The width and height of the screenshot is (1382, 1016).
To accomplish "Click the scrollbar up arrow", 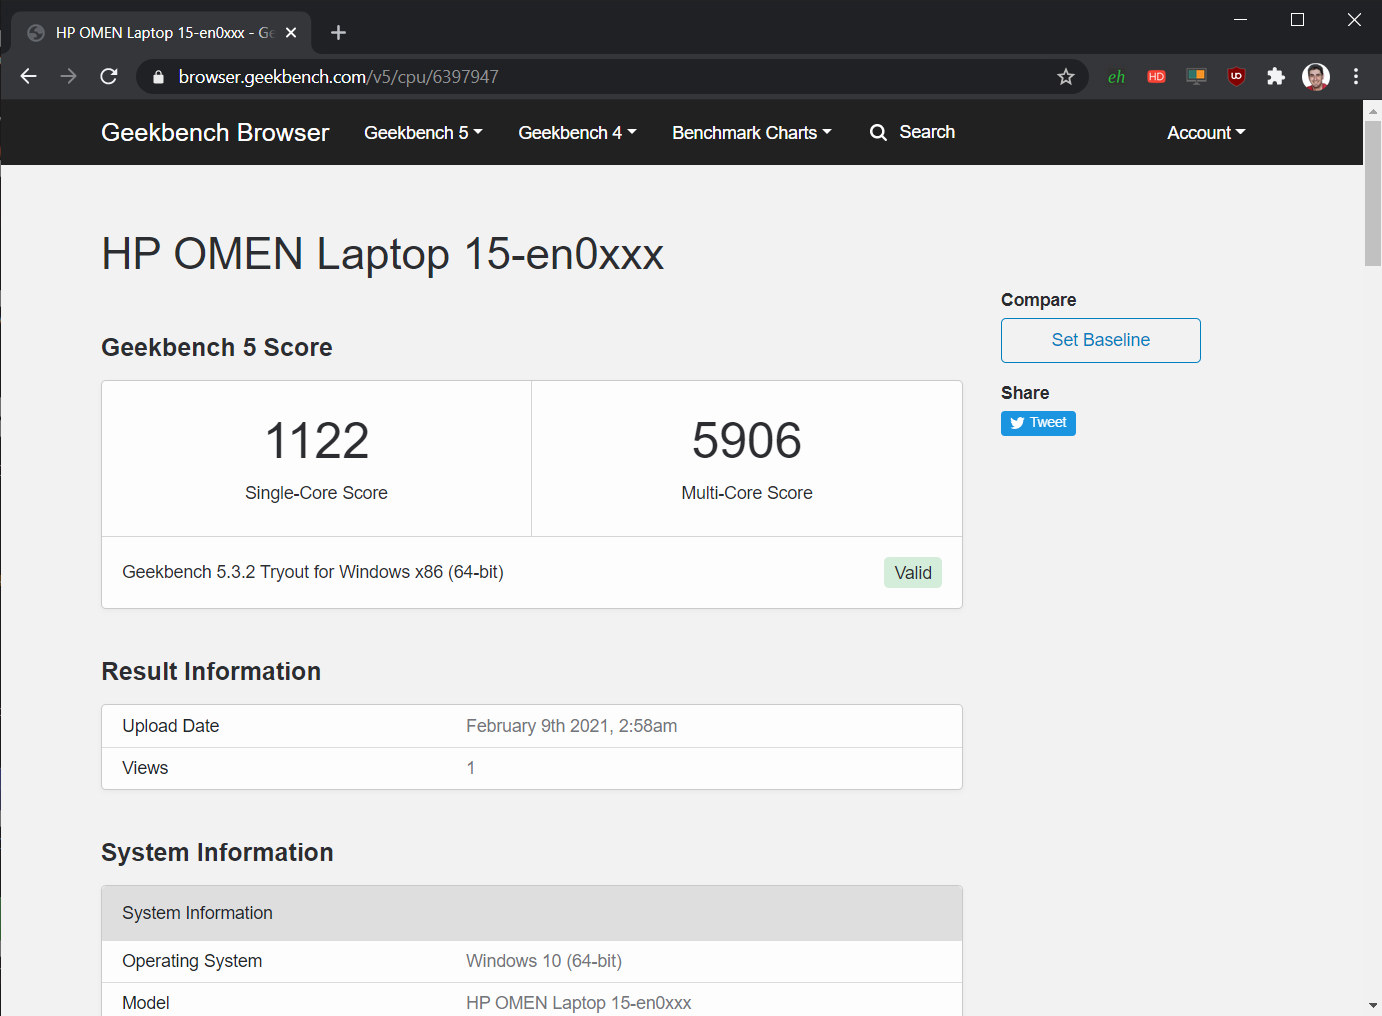I will (x=1373, y=110).
